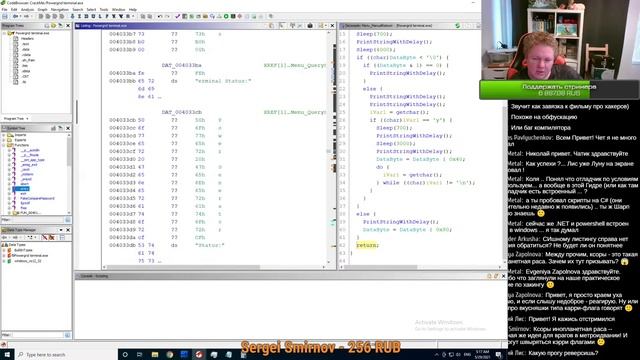Screen dimensions: 640x360
Task: Open the bookmark type dropdown arrow
Action: click(133, 16)
